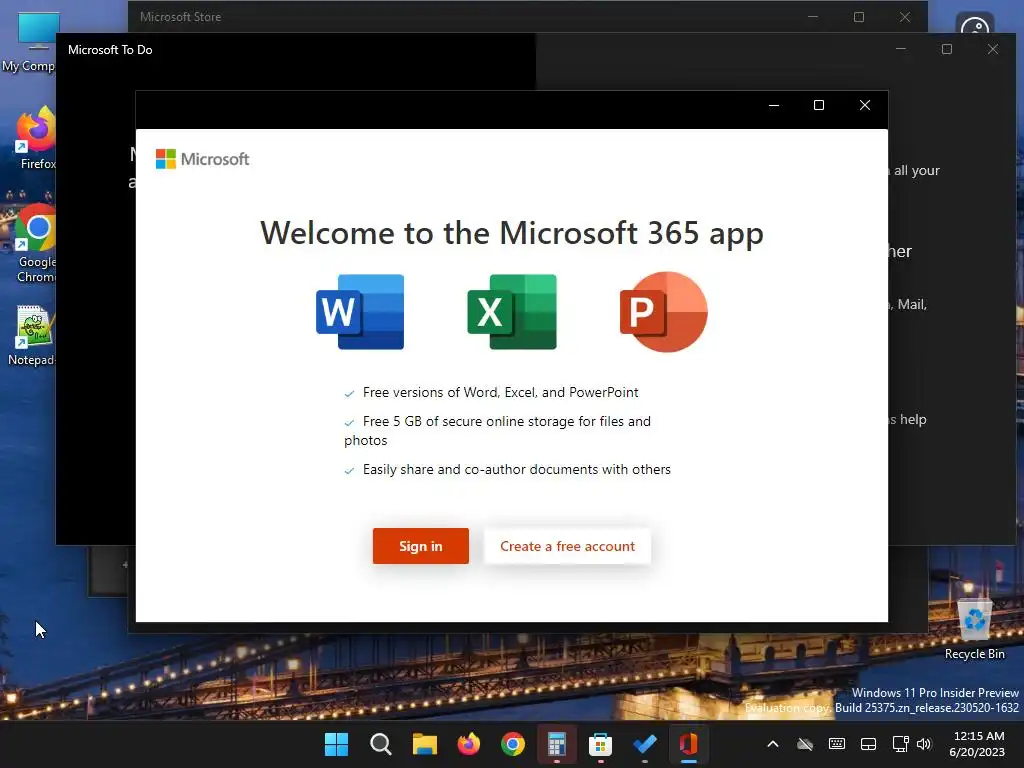The height and width of the screenshot is (768, 1024).
Task: Click the Microsoft logo in welcome dialog
Action: click(202, 159)
